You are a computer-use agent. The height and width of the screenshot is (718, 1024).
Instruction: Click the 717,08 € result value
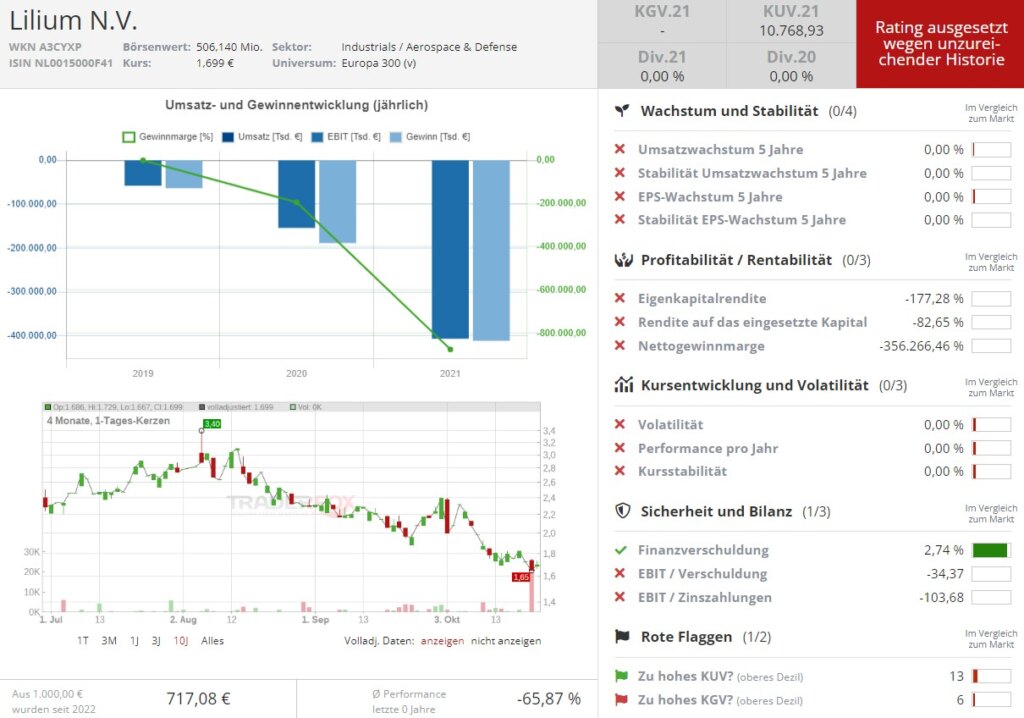tap(199, 699)
